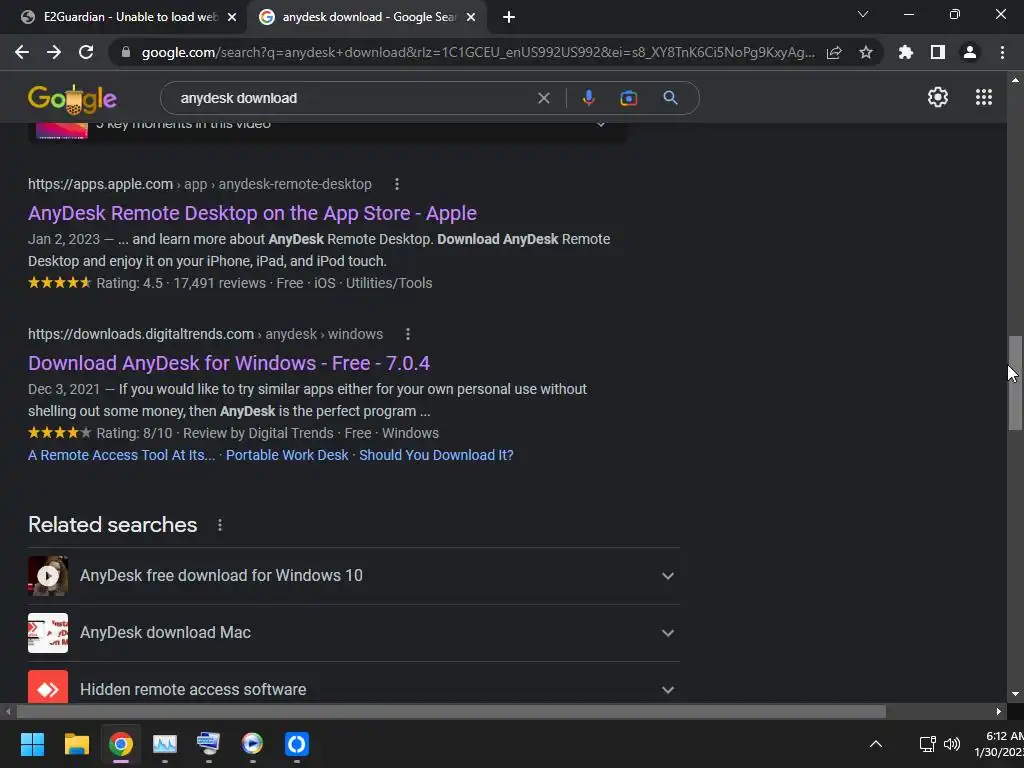Expand key moments in this video
The width and height of the screenshot is (1024, 768).
click(601, 124)
